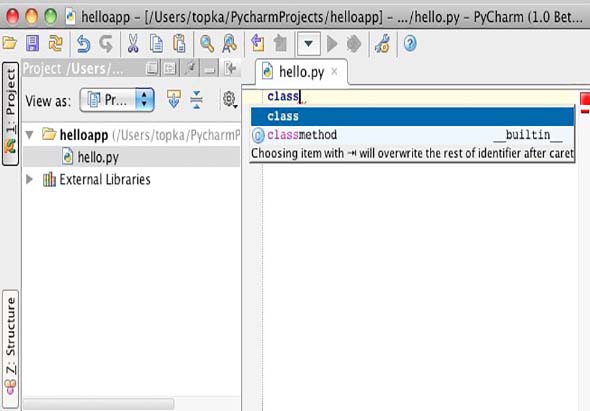Click the Synchronize arrows icon
590x411 pixels.
[55, 44]
